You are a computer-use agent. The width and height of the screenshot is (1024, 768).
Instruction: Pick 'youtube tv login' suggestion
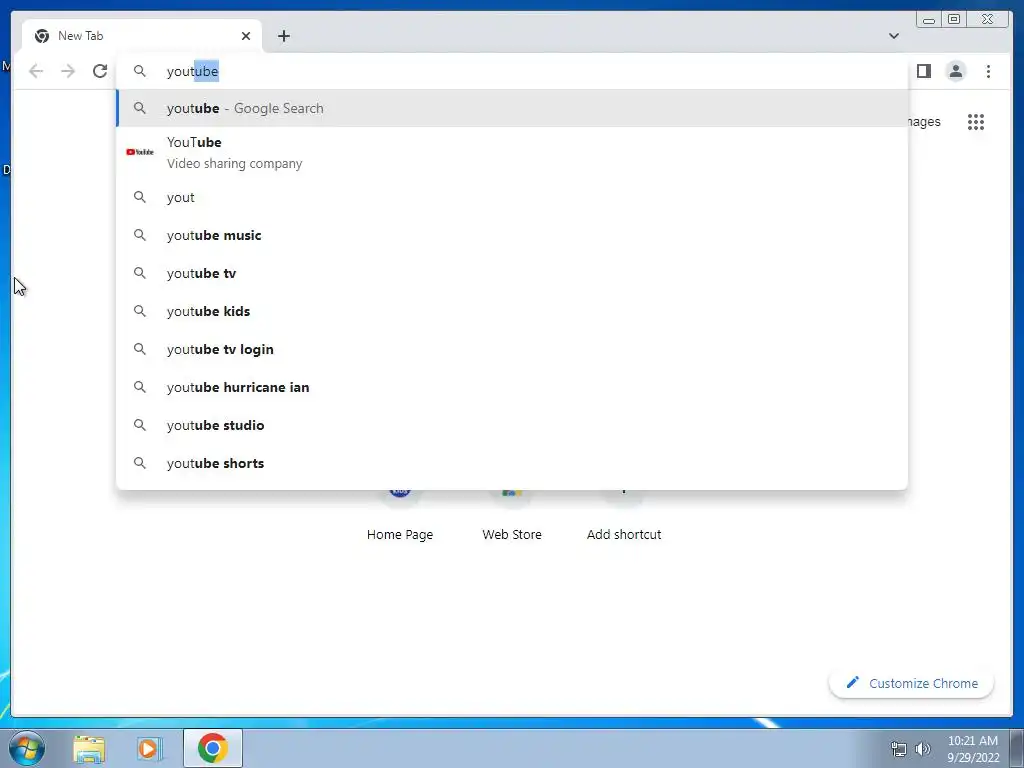pyautogui.click(x=512, y=349)
